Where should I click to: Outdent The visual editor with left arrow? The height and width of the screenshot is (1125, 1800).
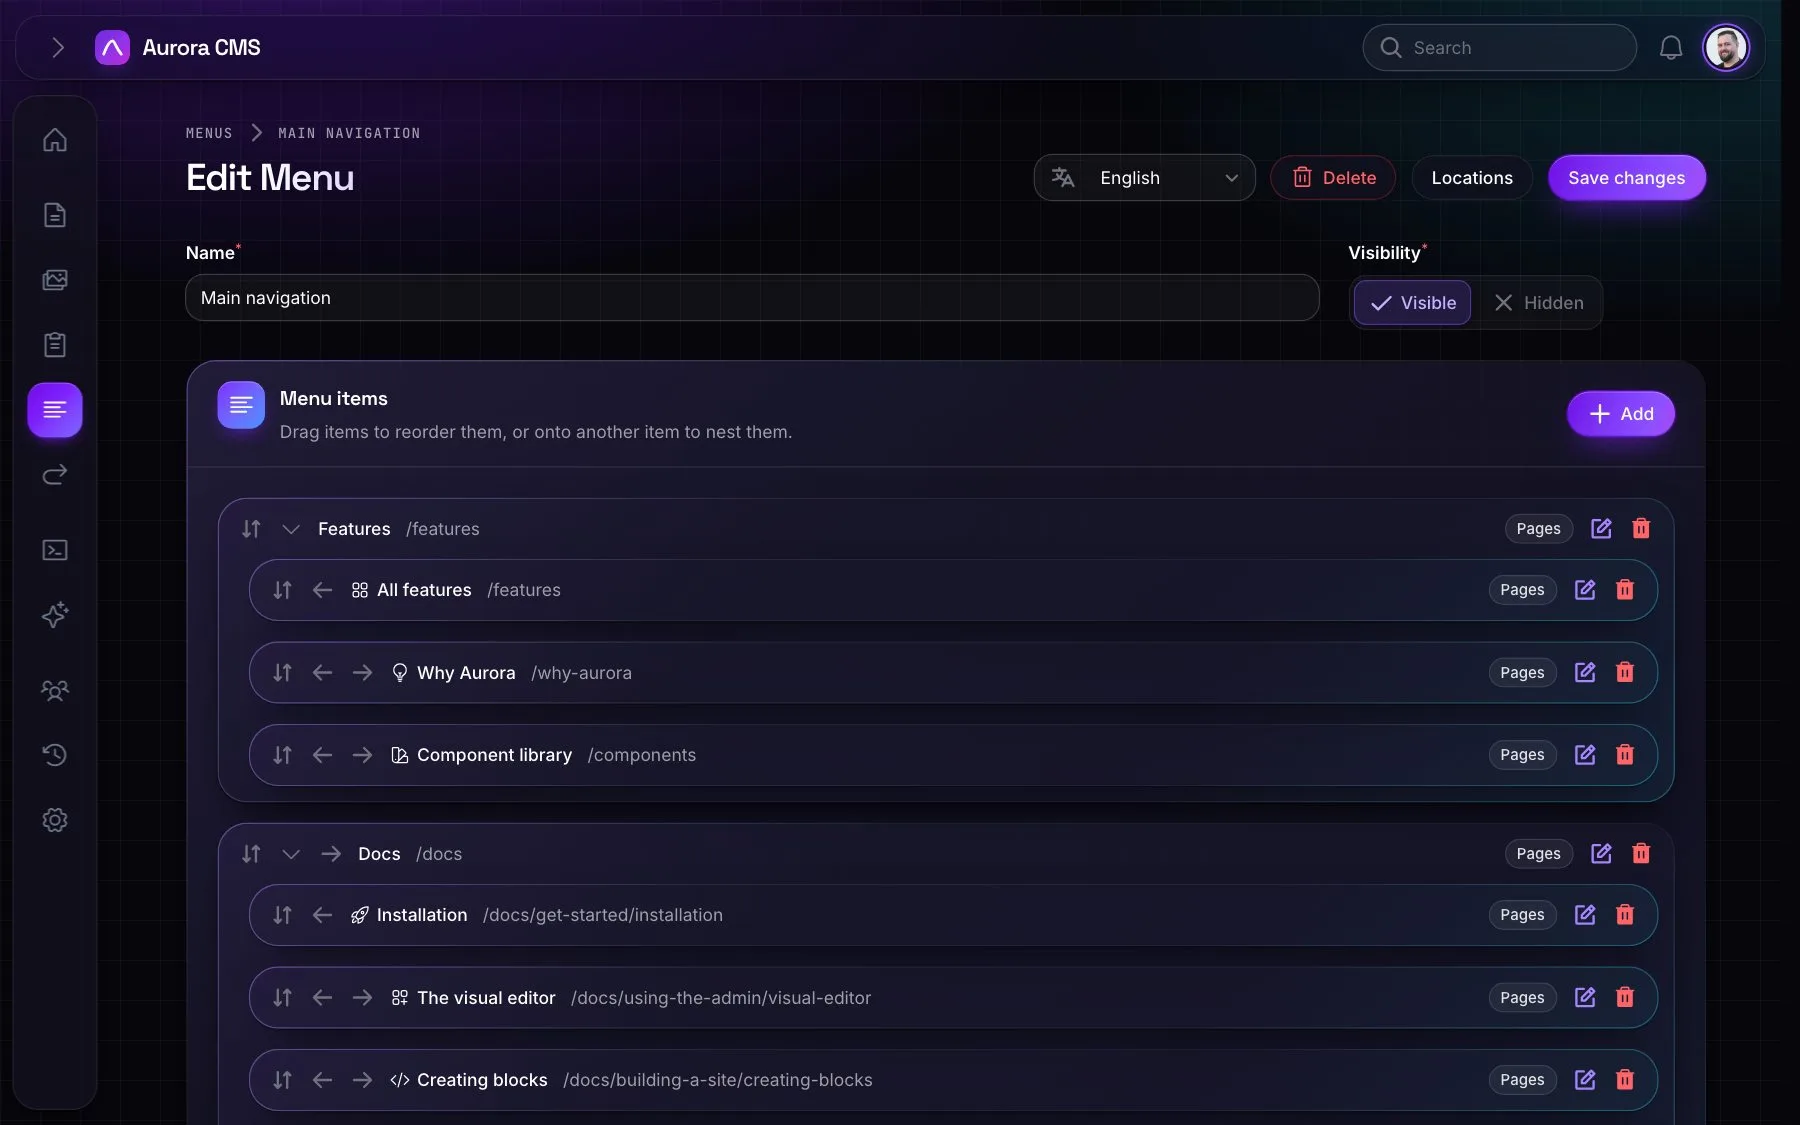(322, 998)
